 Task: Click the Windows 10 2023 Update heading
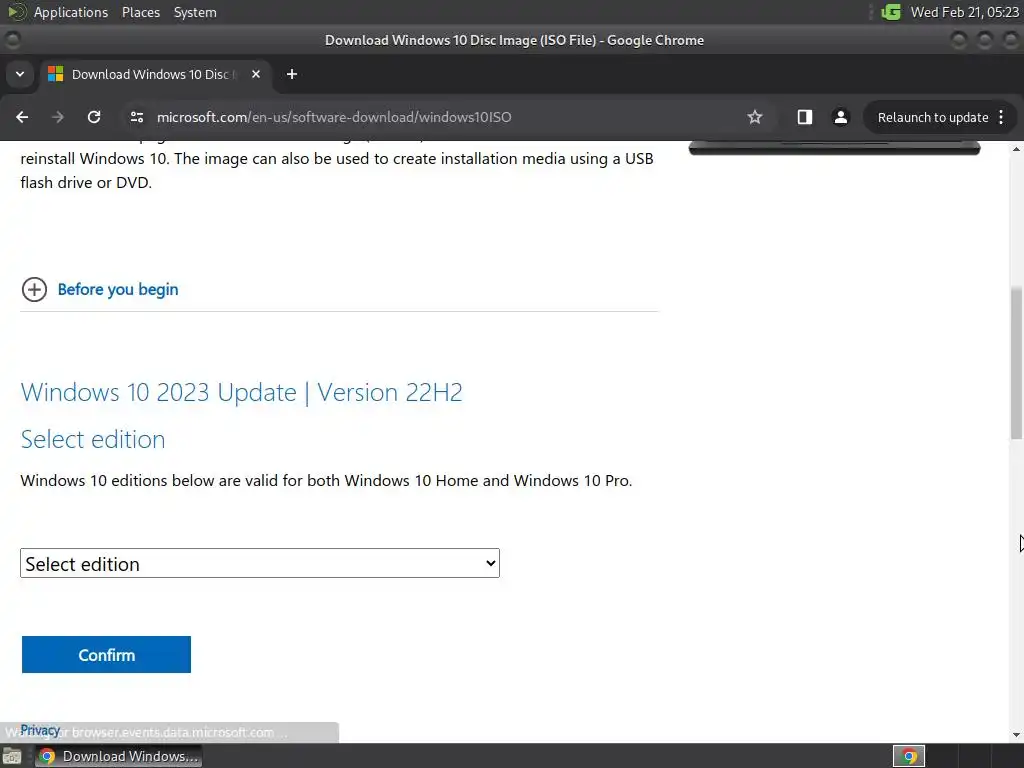point(242,392)
